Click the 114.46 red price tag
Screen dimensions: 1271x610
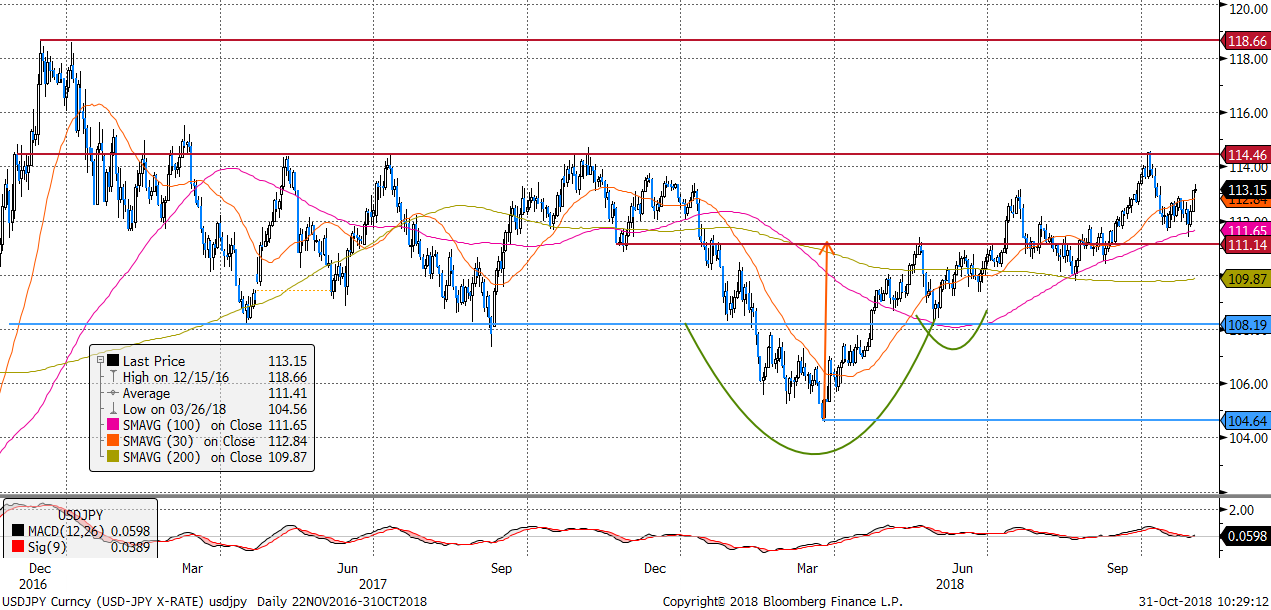point(1246,154)
